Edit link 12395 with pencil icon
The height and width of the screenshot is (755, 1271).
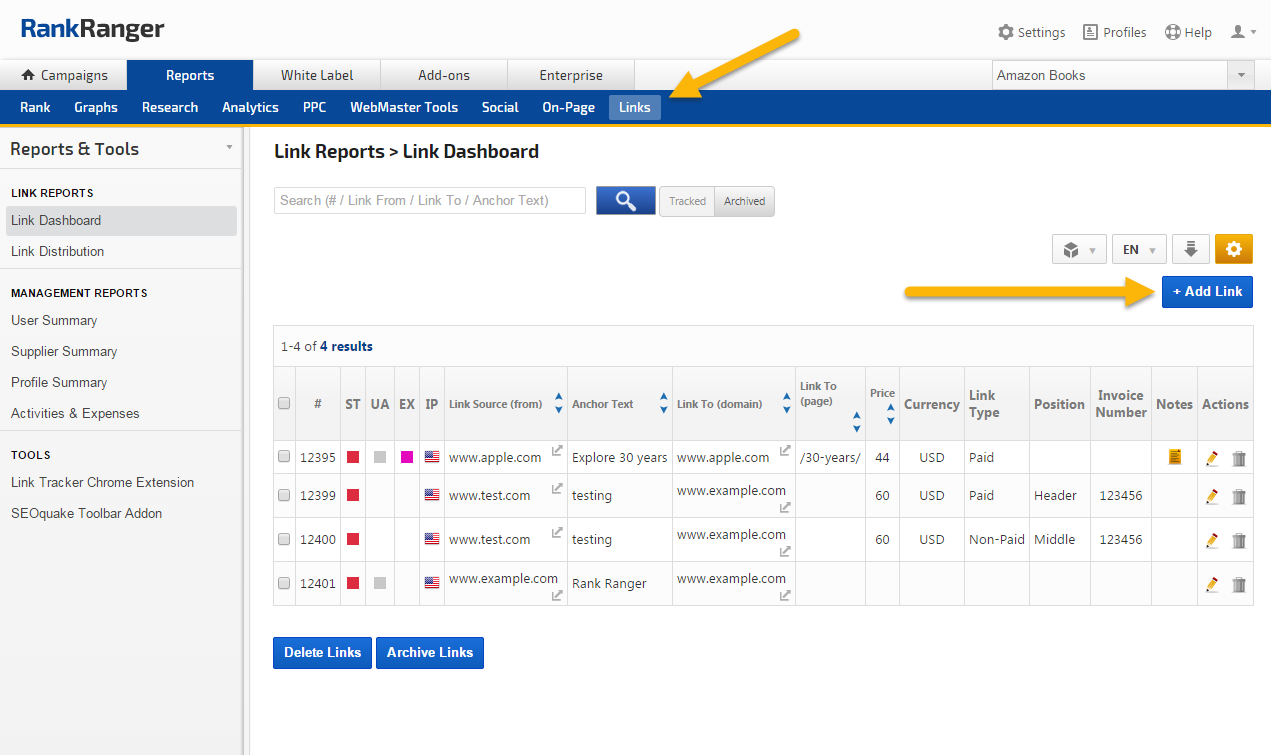coord(1212,458)
